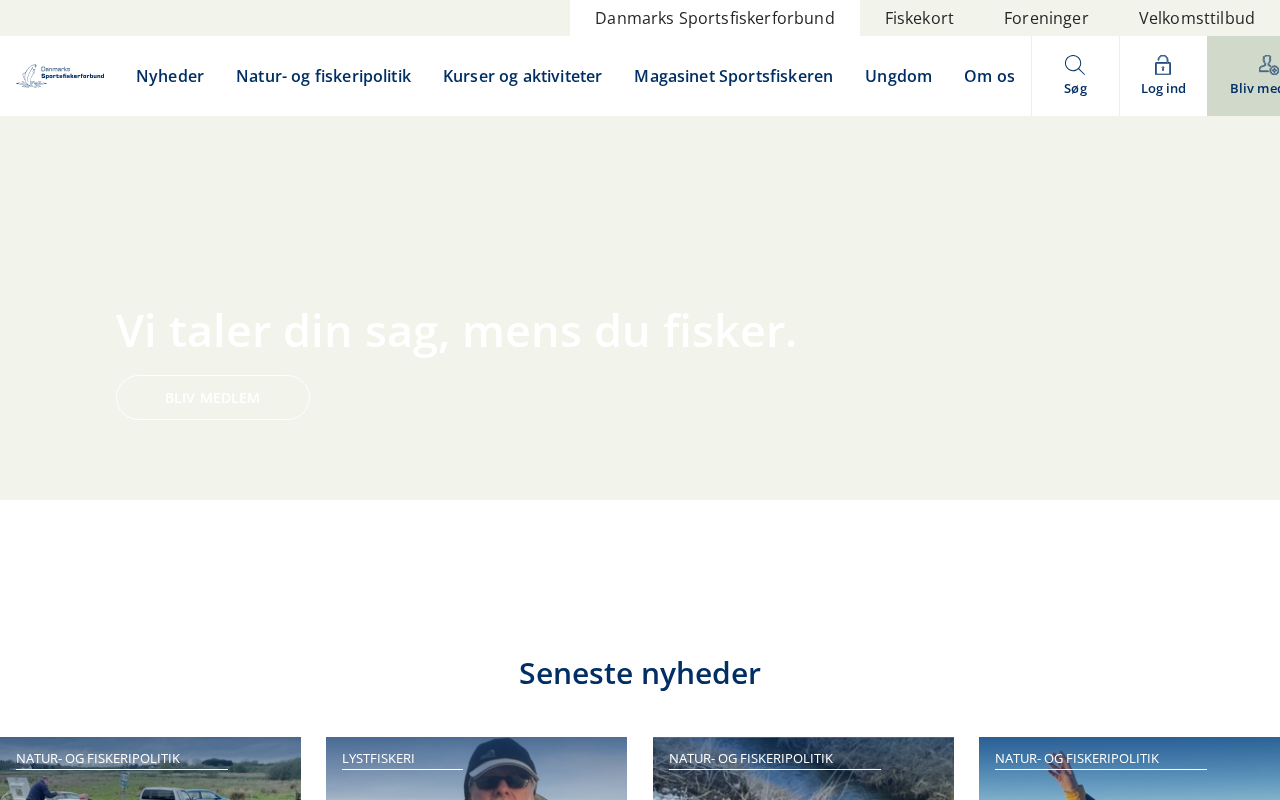This screenshot has width=1280, height=800.
Task: Select the Danmarks Sportsfiskerforbund top tab
Action: click(715, 18)
